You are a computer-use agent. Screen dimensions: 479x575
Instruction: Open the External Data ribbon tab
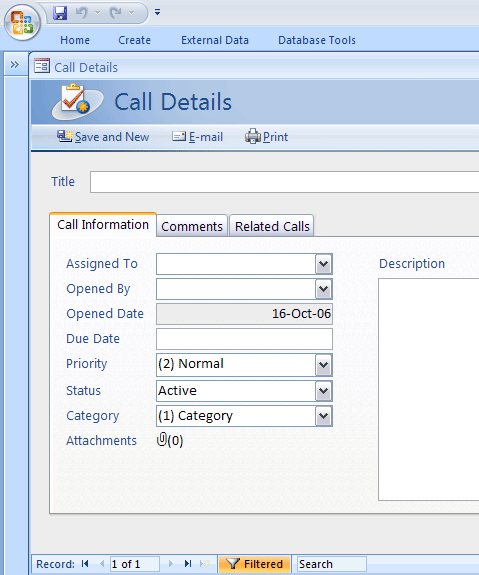coord(215,40)
